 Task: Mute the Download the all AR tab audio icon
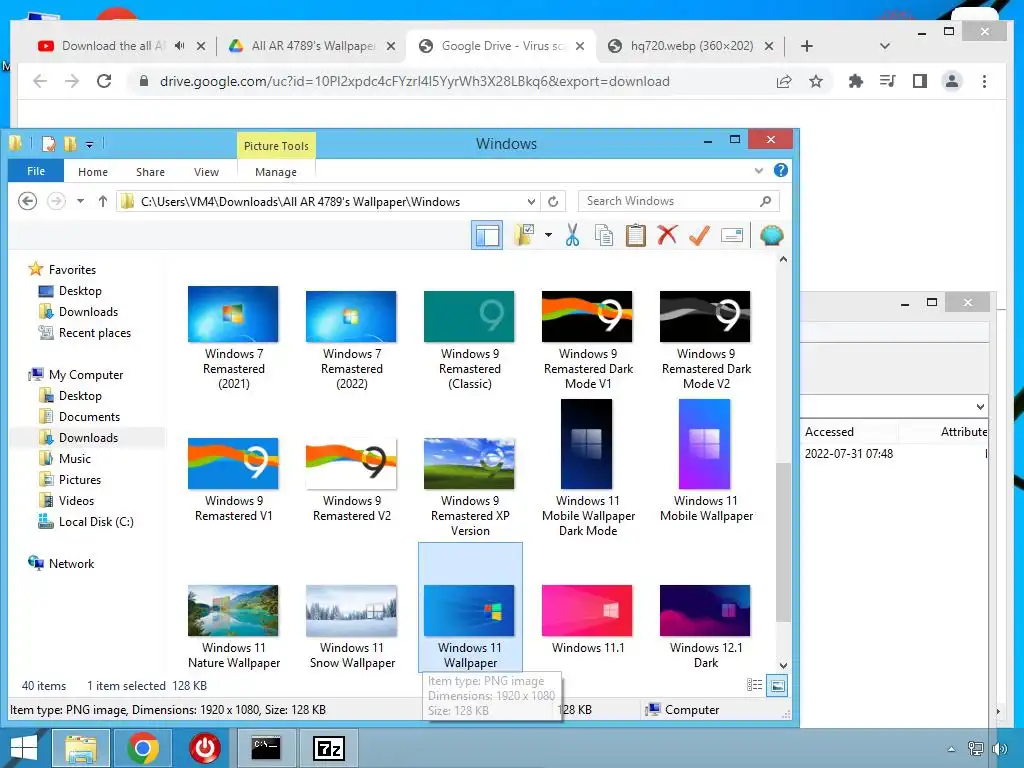tap(180, 46)
